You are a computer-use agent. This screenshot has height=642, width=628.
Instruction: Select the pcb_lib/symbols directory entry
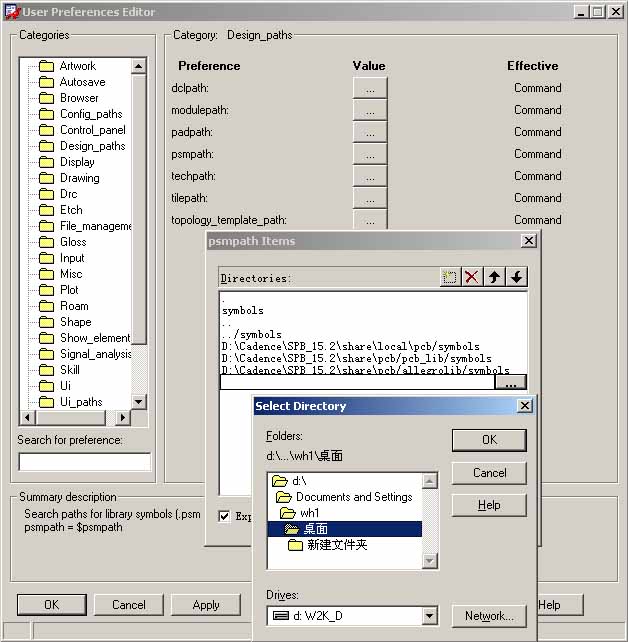pos(357,358)
